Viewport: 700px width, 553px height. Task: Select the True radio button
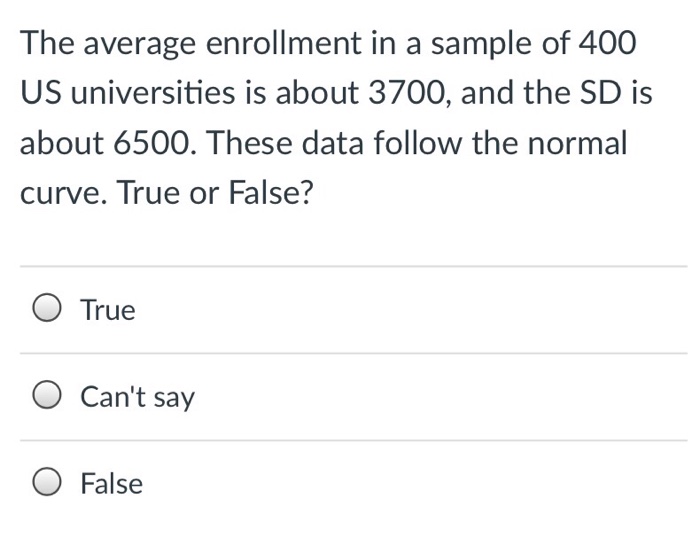(x=49, y=310)
